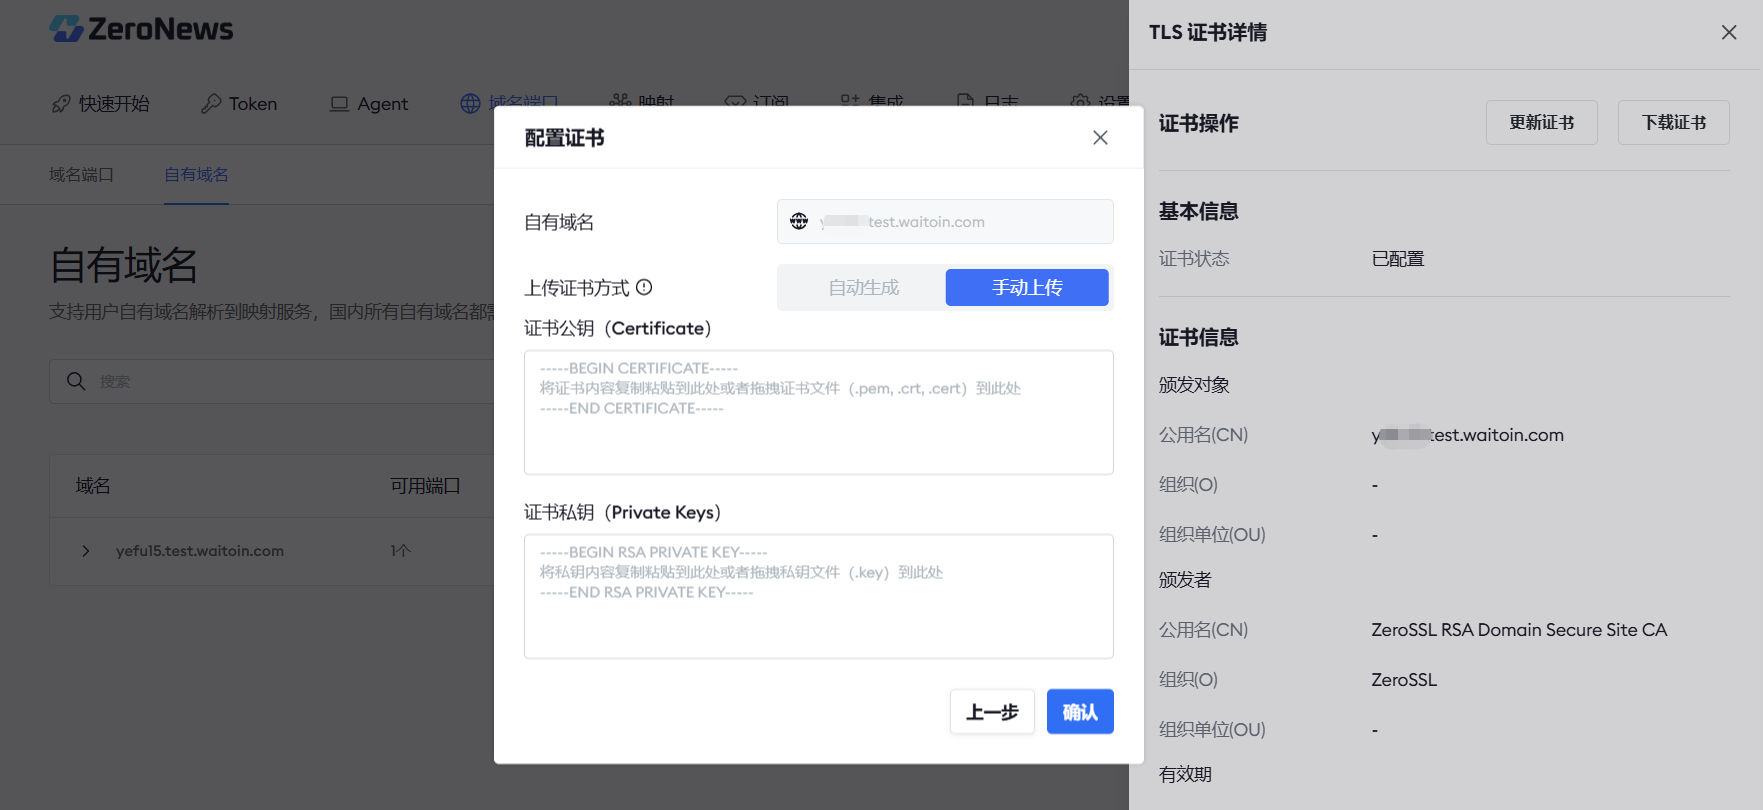Click the 更新证书 button

pyautogui.click(x=1542, y=122)
